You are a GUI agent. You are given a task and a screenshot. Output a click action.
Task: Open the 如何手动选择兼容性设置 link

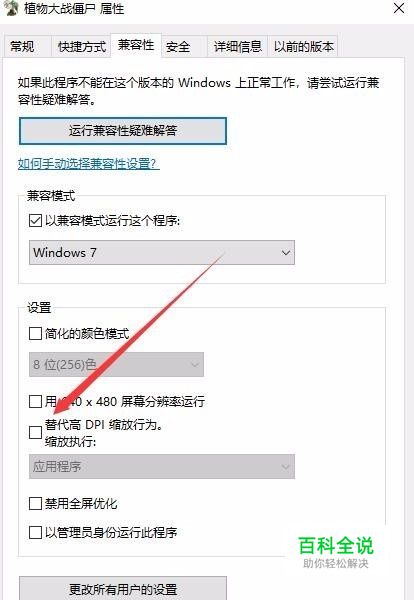coord(88,164)
